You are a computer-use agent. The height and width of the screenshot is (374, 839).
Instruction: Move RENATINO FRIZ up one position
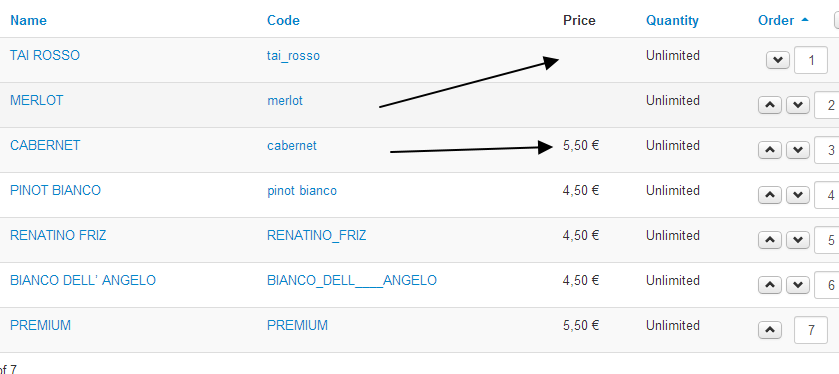[x=770, y=240]
